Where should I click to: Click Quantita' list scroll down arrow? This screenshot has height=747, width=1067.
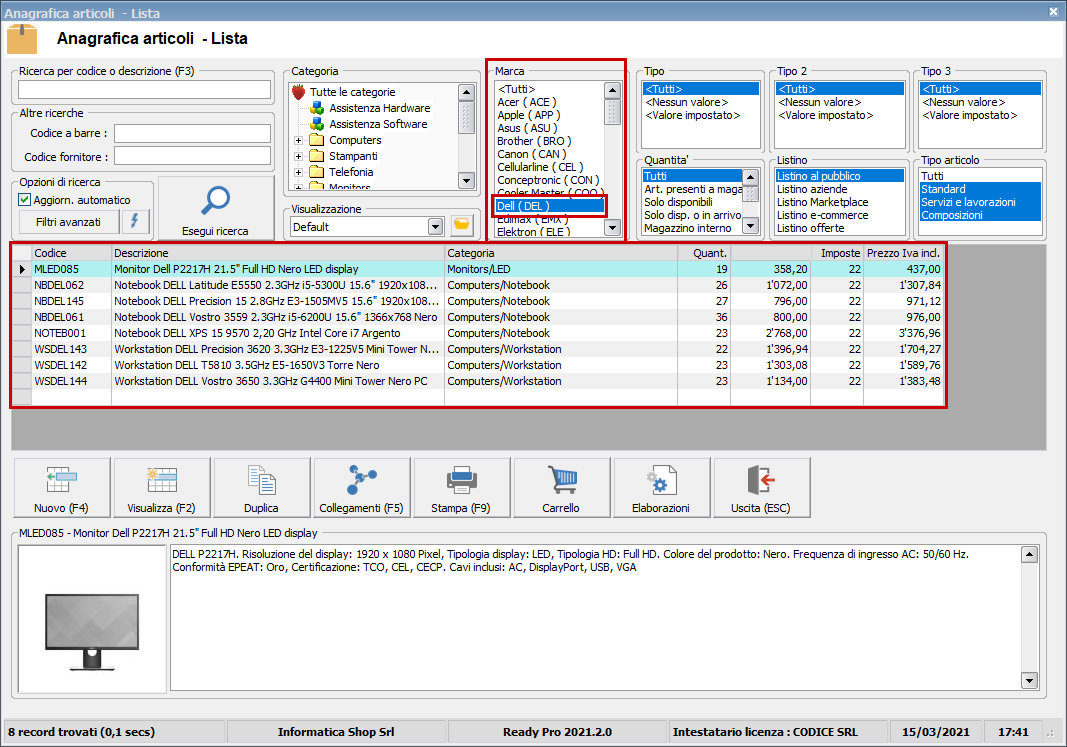pyautogui.click(x=750, y=225)
